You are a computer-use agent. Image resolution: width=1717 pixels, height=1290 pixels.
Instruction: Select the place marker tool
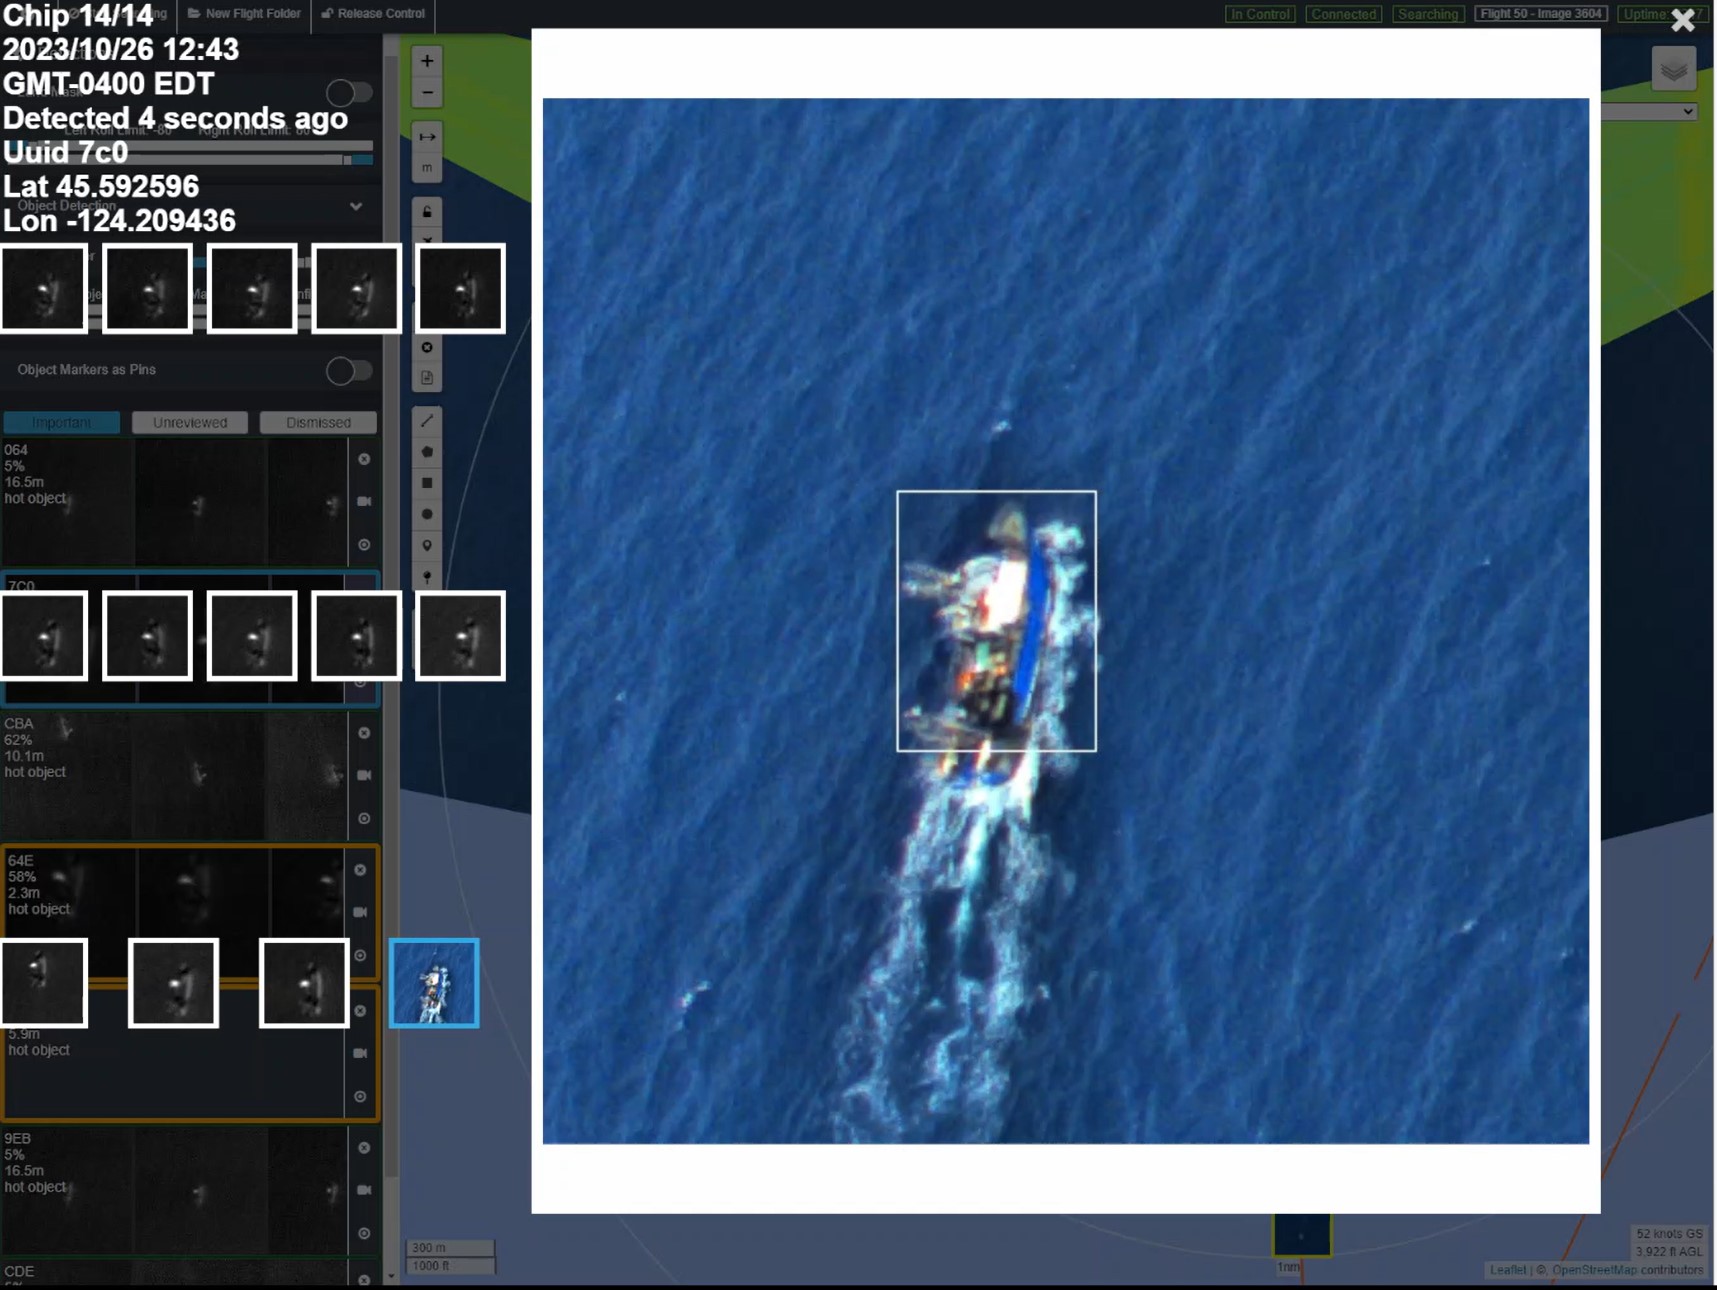click(x=427, y=546)
